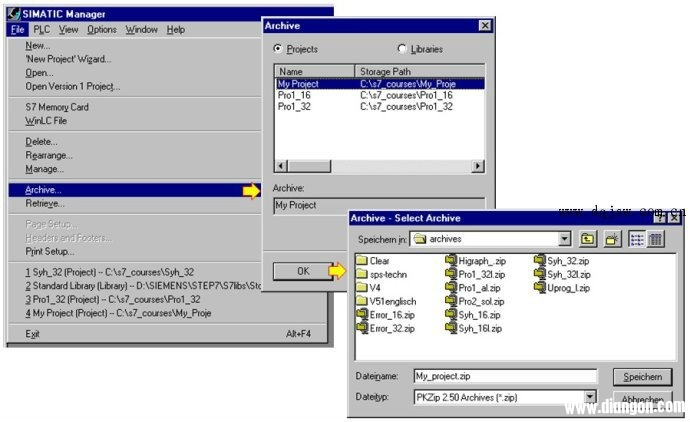This screenshot has height=422, width=690.
Task: Click the Speichern button
Action: [x=641, y=376]
